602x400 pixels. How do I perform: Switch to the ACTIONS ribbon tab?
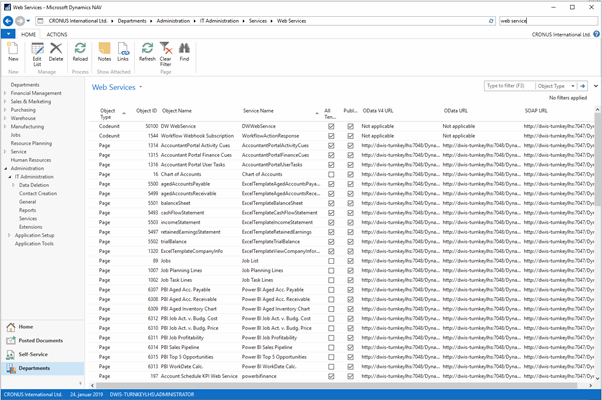click(57, 34)
